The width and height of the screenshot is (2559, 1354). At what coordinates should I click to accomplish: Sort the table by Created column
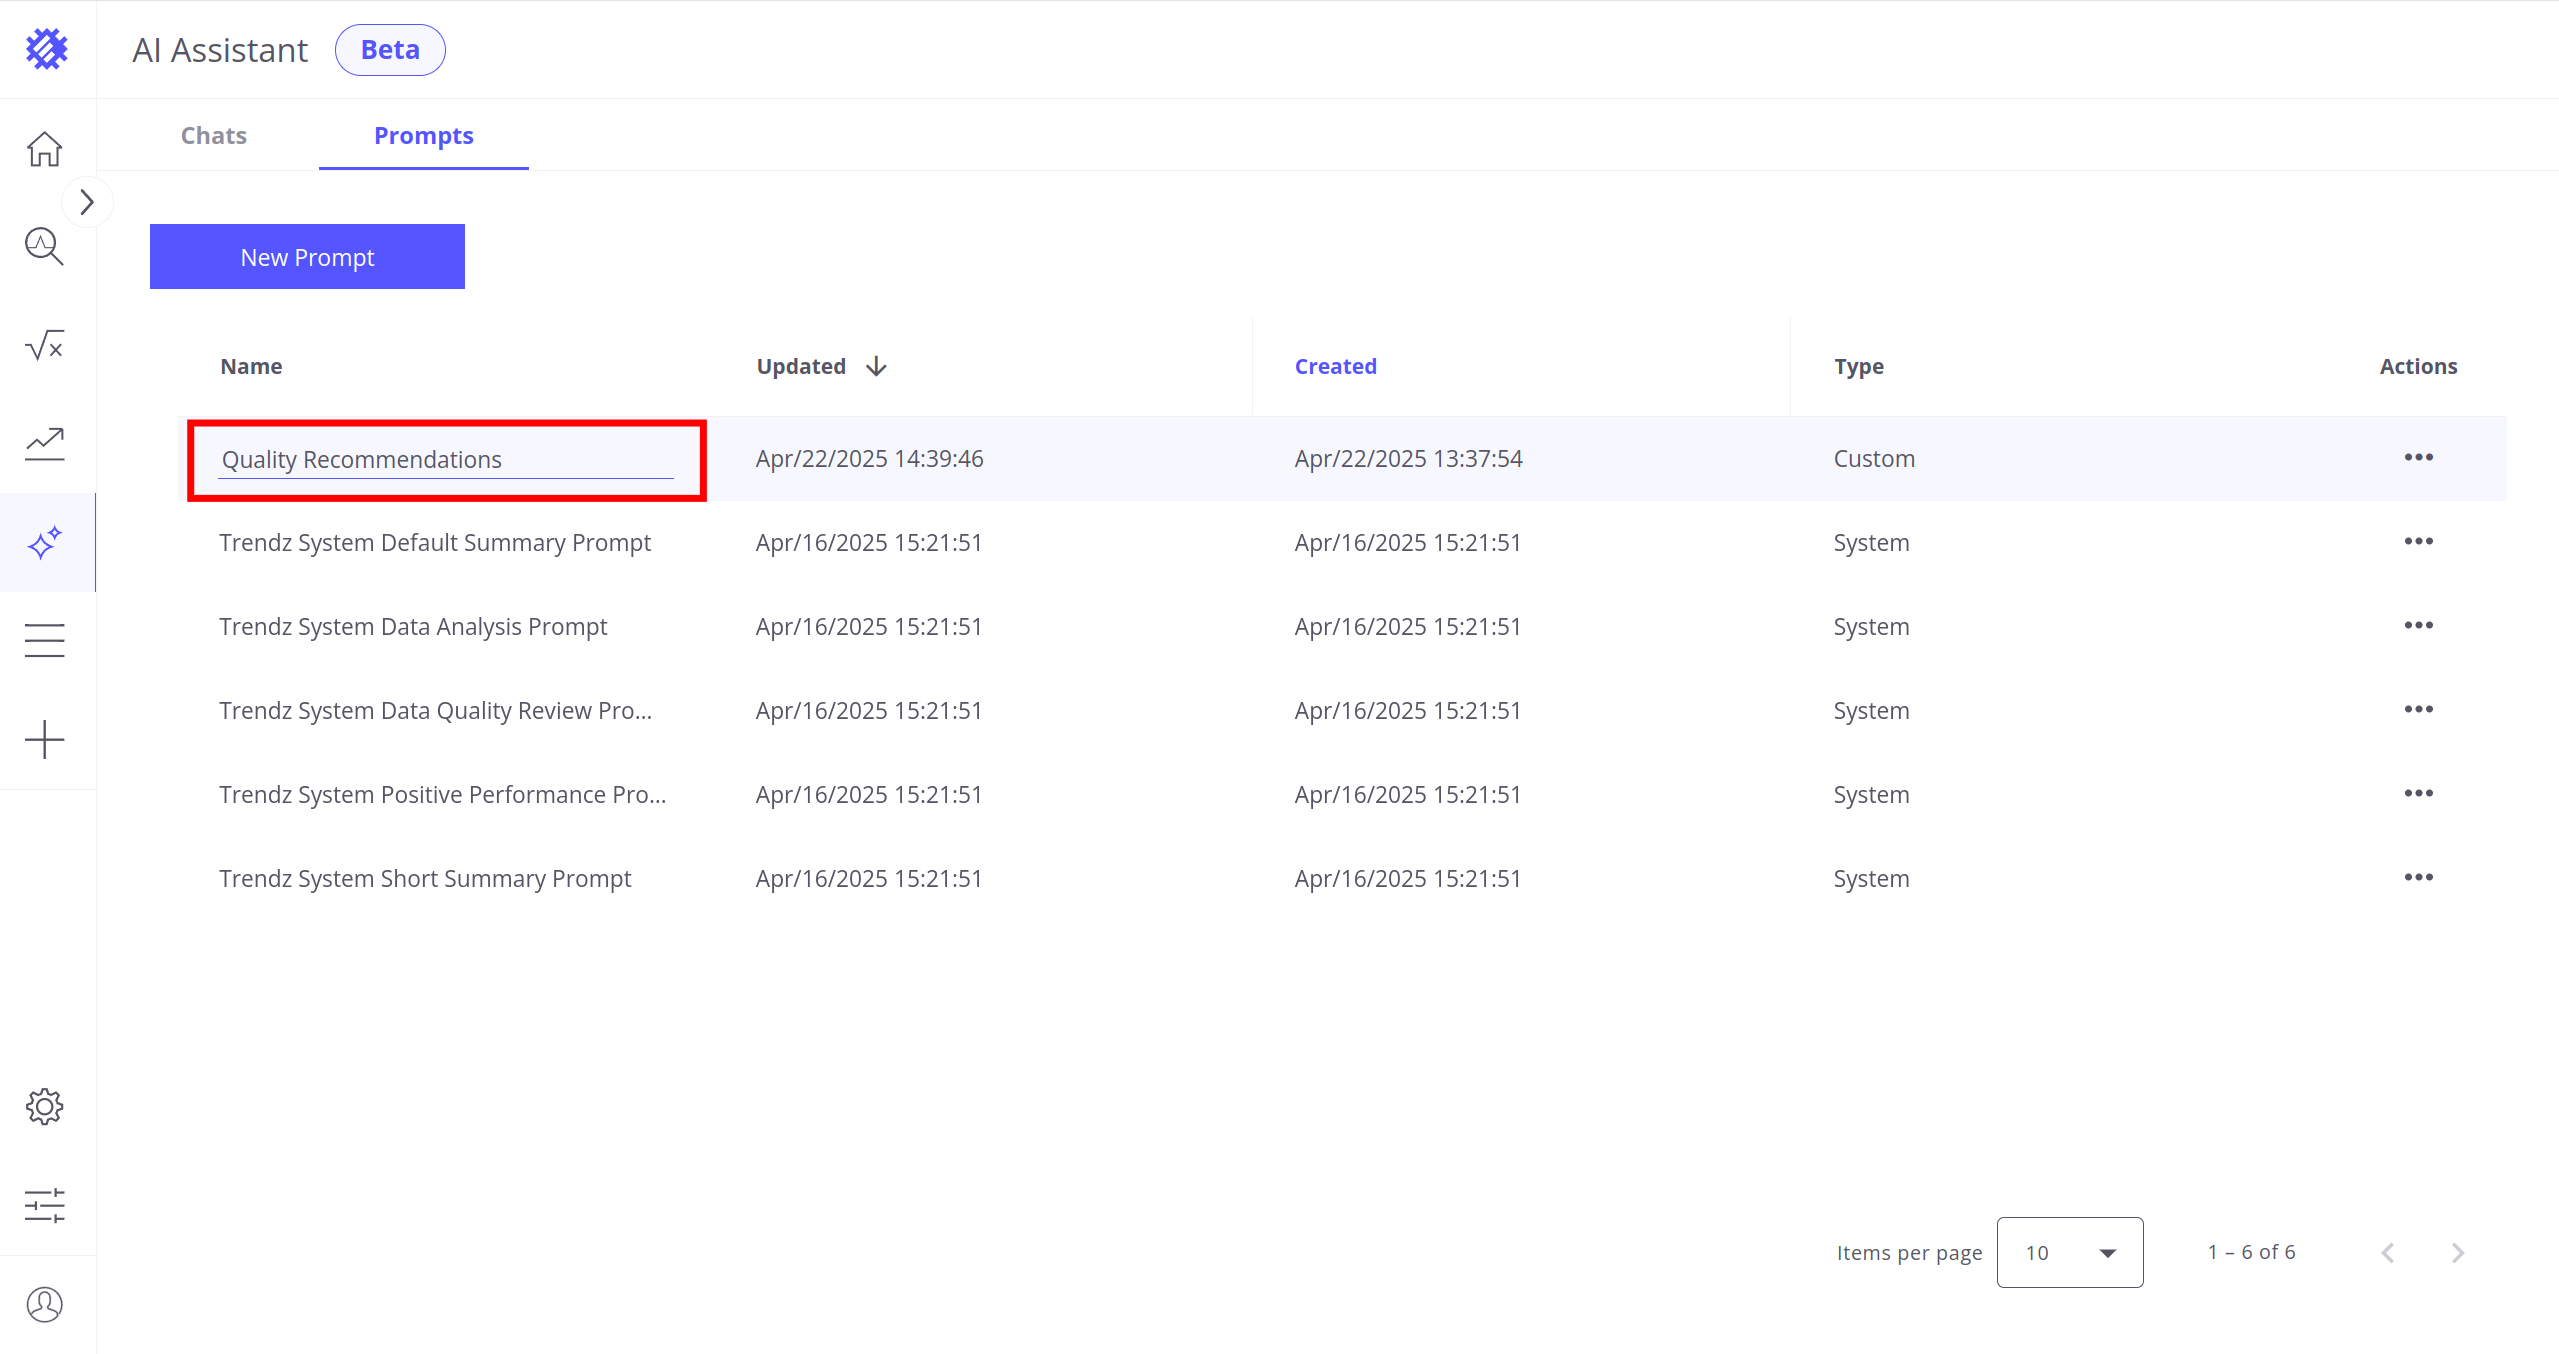click(x=1335, y=367)
